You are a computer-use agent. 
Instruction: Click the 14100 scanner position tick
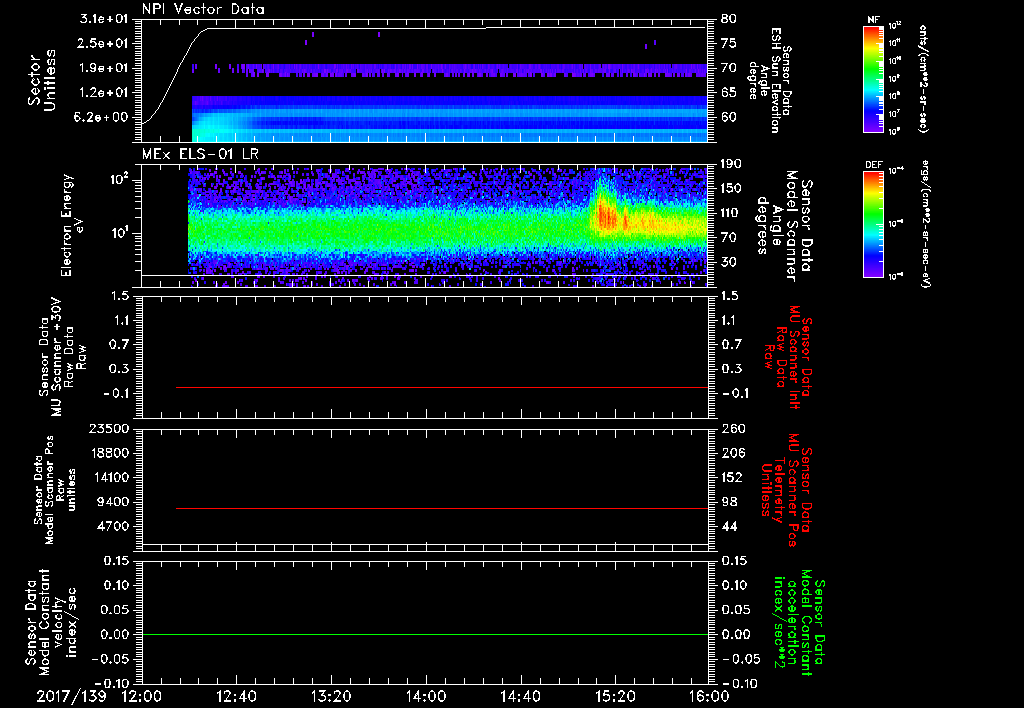point(109,477)
